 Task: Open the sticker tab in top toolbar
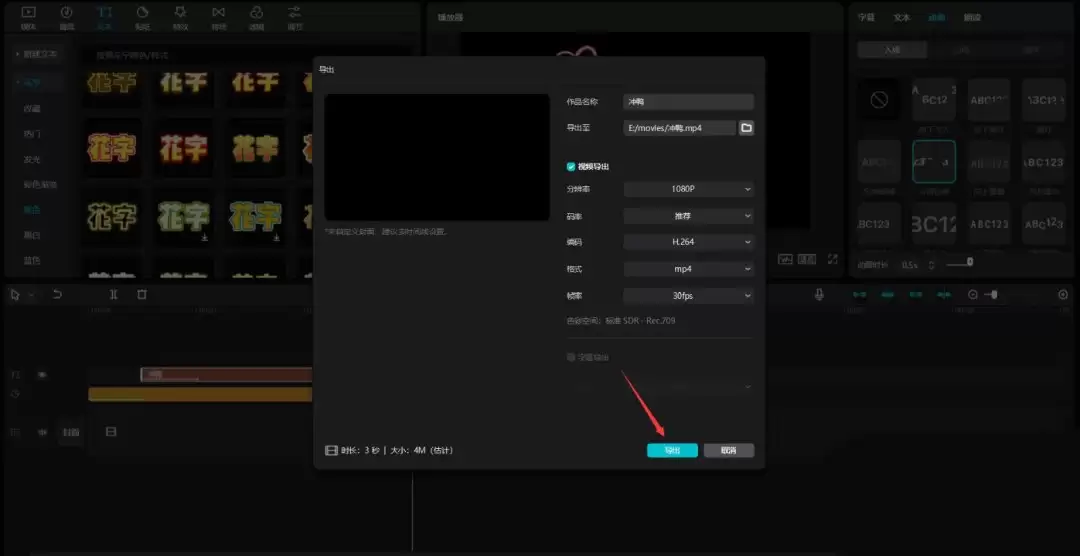(x=142, y=17)
